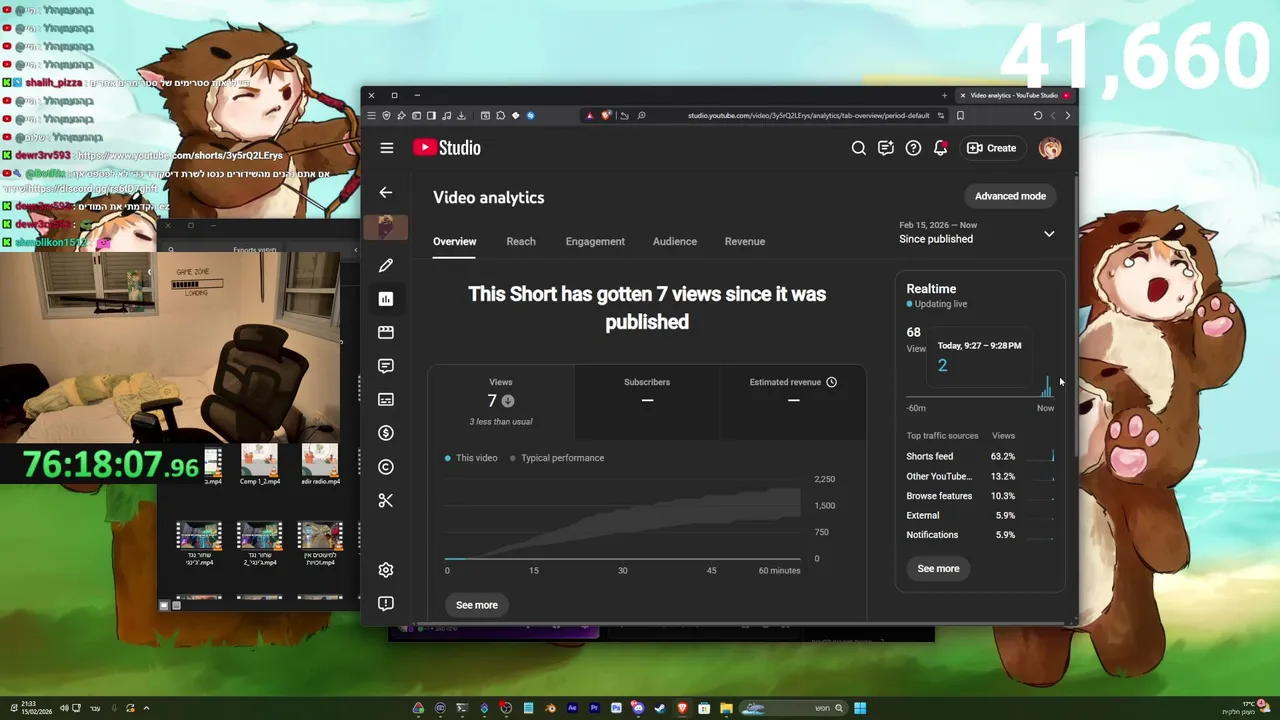
Task: Open the Subtitles sidebar icon
Action: [386, 399]
